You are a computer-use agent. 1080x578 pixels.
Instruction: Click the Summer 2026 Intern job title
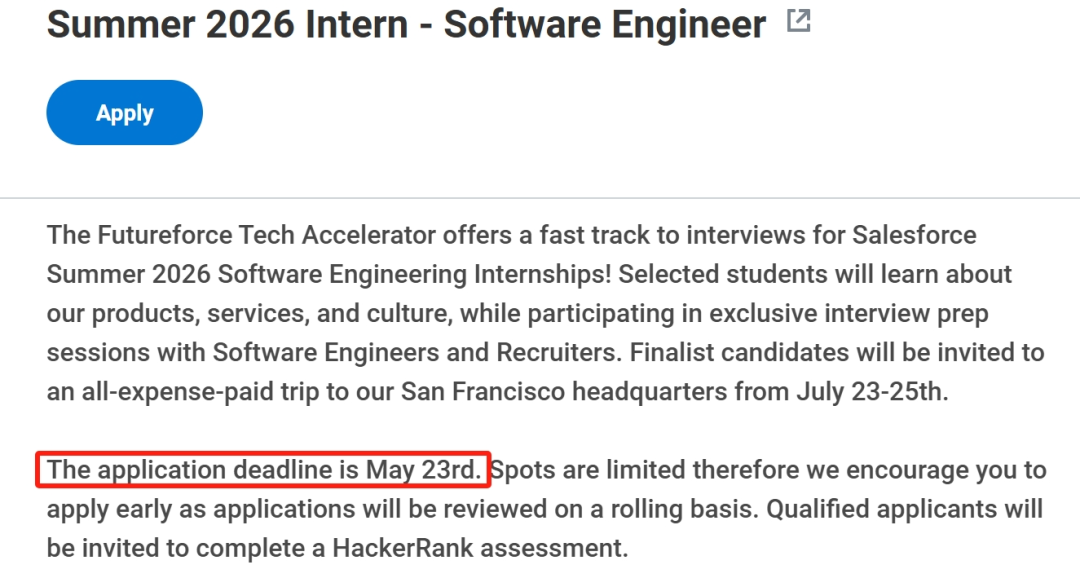406,25
